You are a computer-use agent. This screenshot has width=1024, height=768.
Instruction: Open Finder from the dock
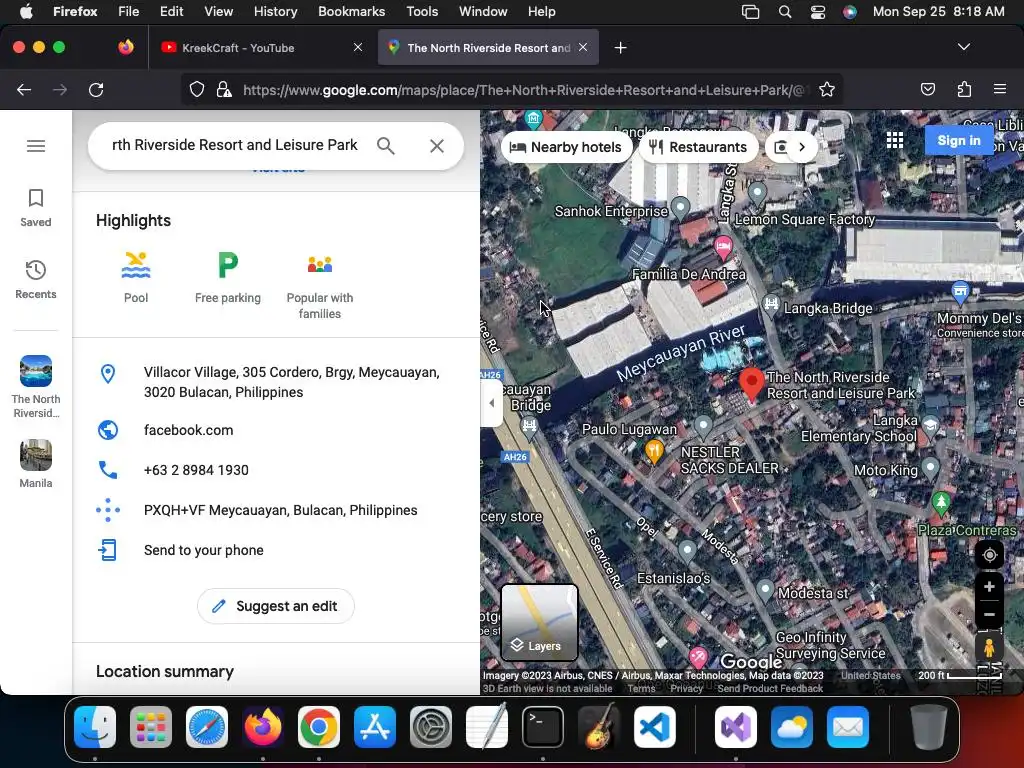point(95,726)
